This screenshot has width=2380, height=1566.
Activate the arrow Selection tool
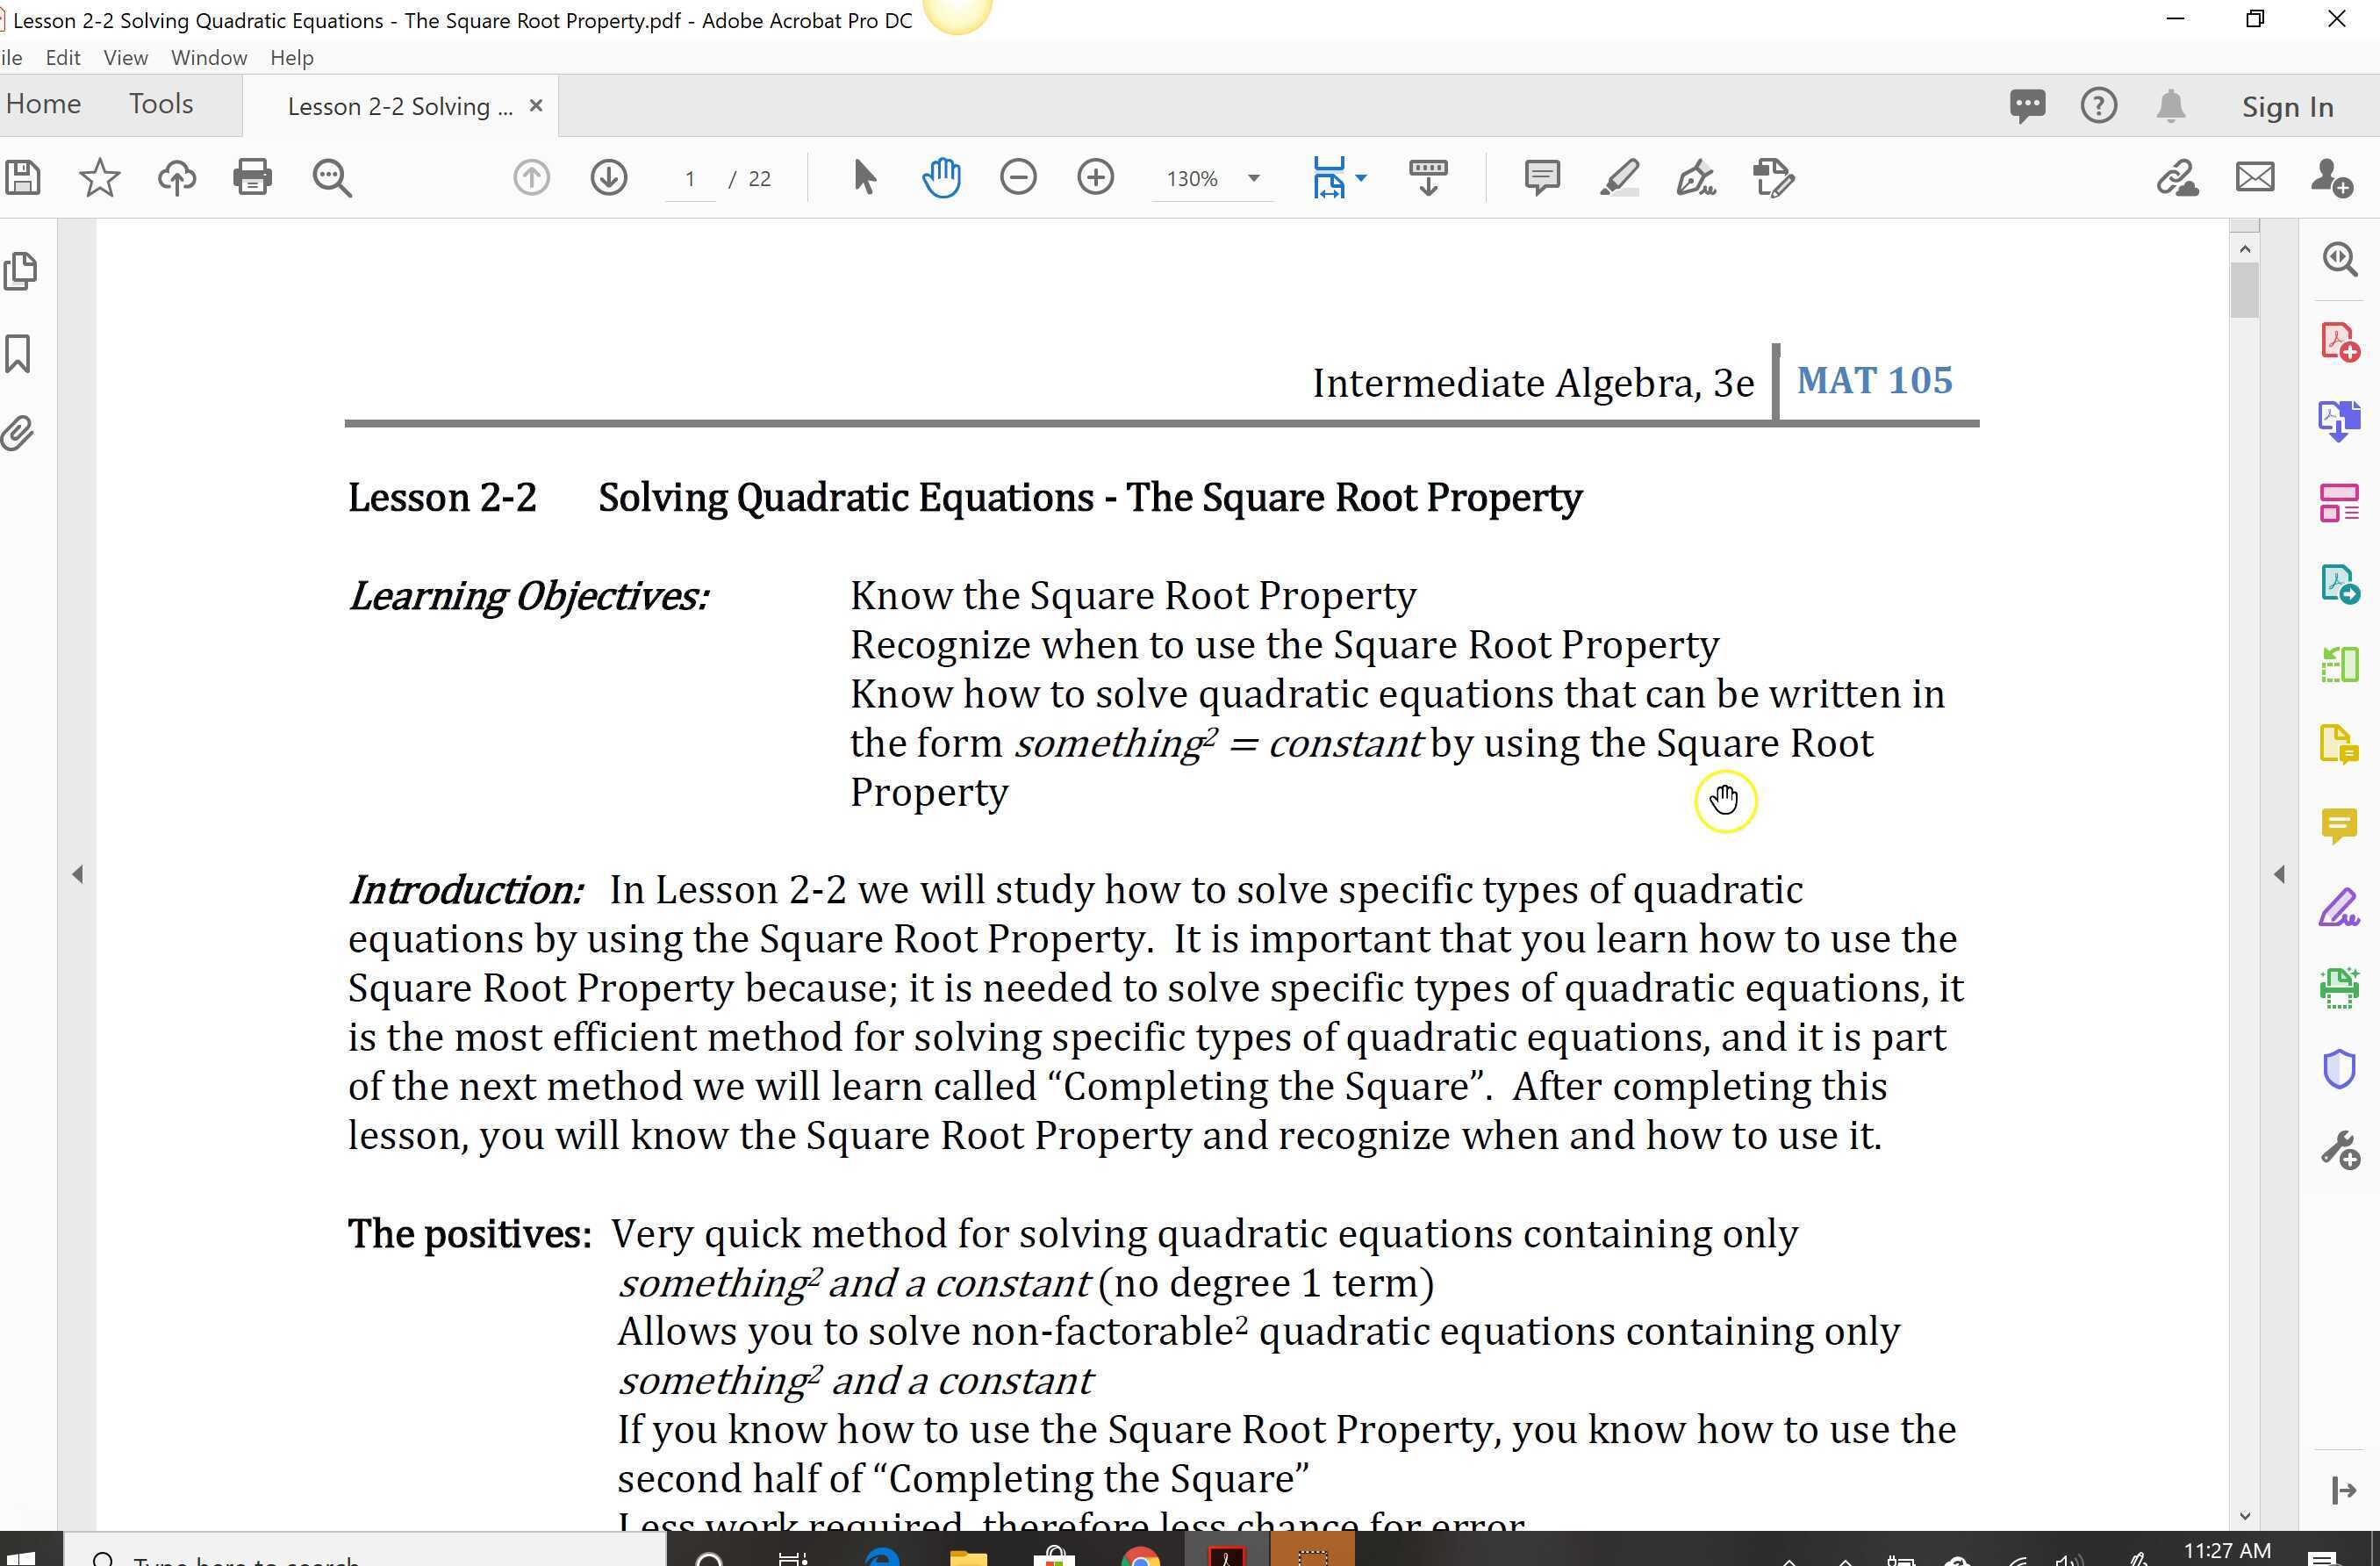pyautogui.click(x=865, y=178)
